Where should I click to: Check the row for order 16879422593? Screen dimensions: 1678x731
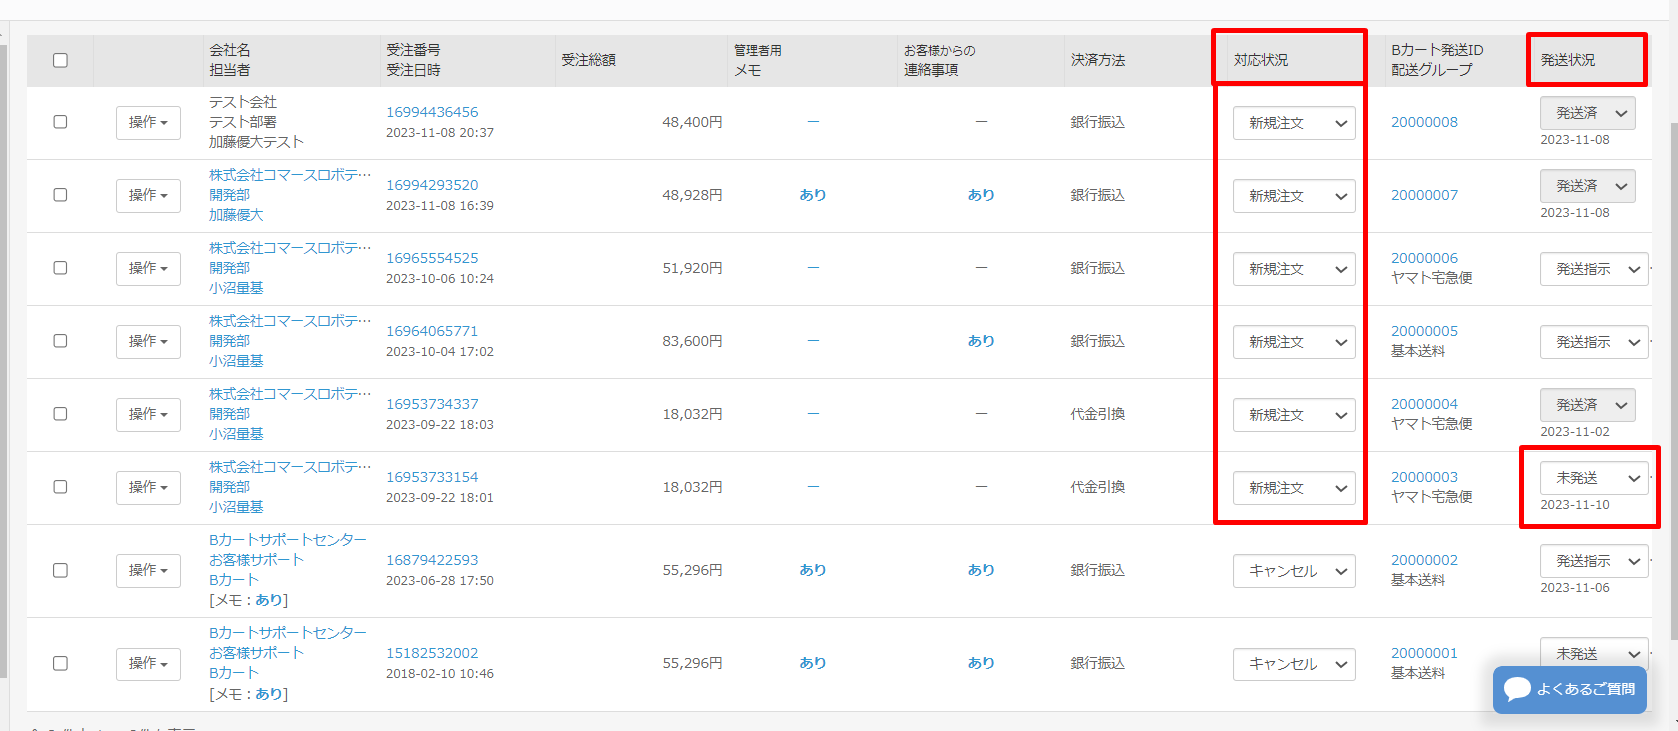coord(60,570)
